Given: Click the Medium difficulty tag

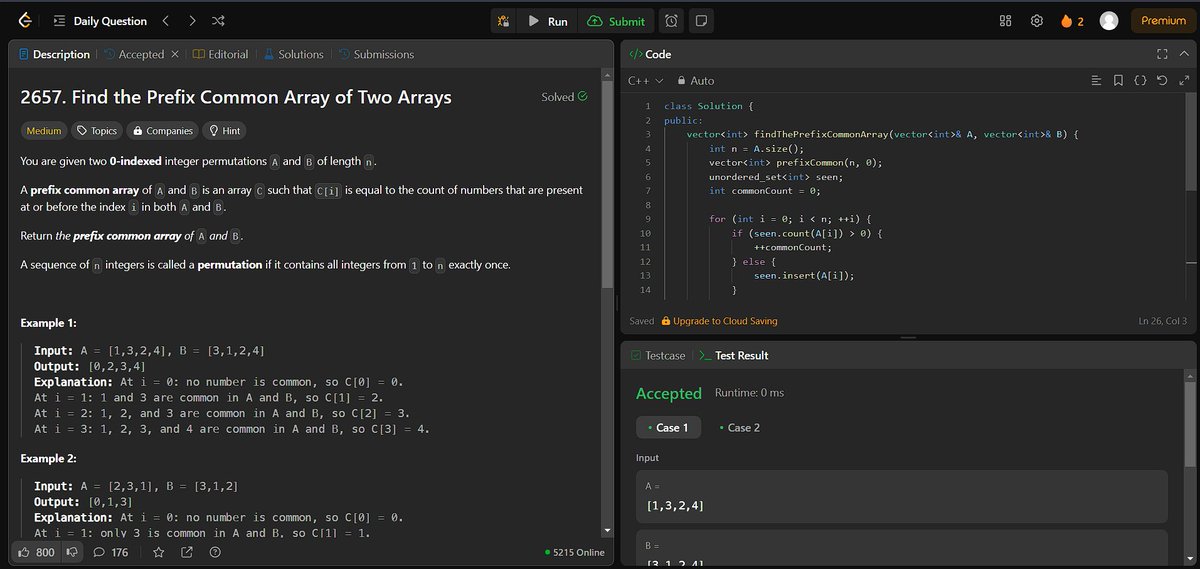Looking at the screenshot, I should coord(44,131).
